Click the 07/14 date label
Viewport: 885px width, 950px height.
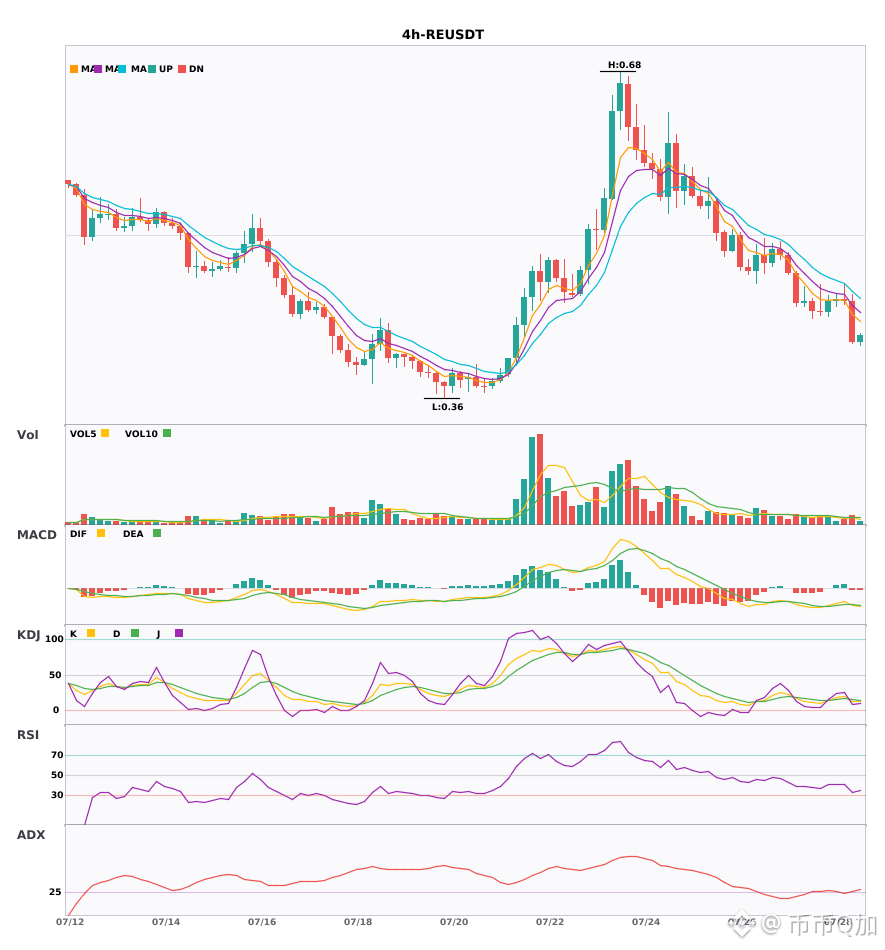(166, 922)
